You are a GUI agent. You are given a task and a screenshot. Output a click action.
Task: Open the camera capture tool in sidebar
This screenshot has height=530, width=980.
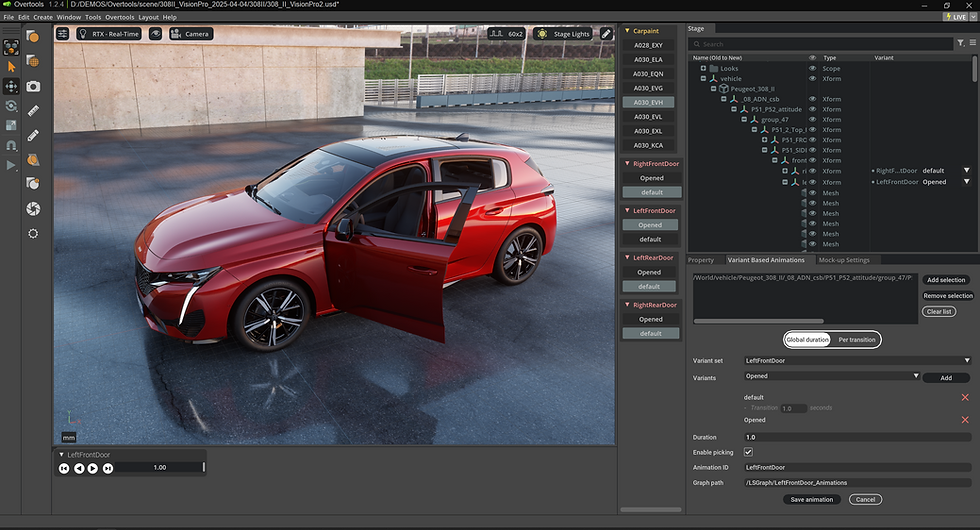coord(33,87)
